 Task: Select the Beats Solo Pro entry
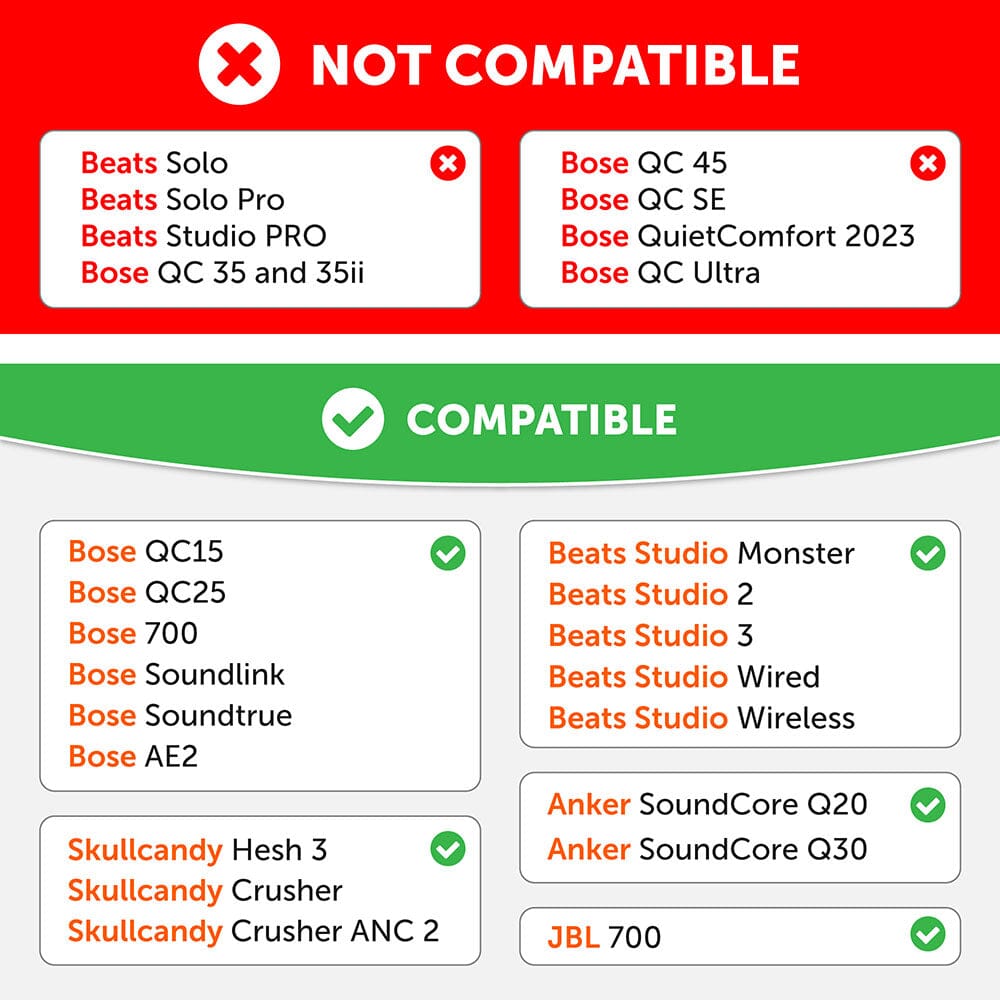182,200
